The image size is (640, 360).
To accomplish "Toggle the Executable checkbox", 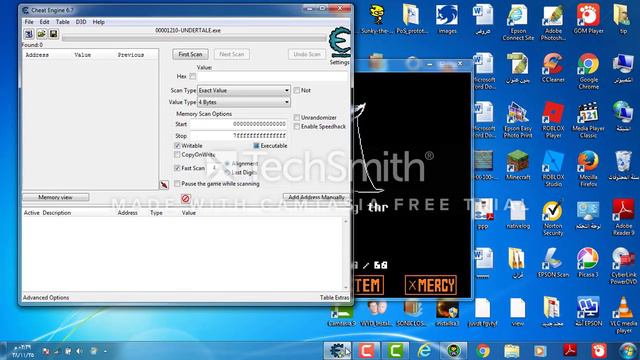I will (x=256, y=146).
